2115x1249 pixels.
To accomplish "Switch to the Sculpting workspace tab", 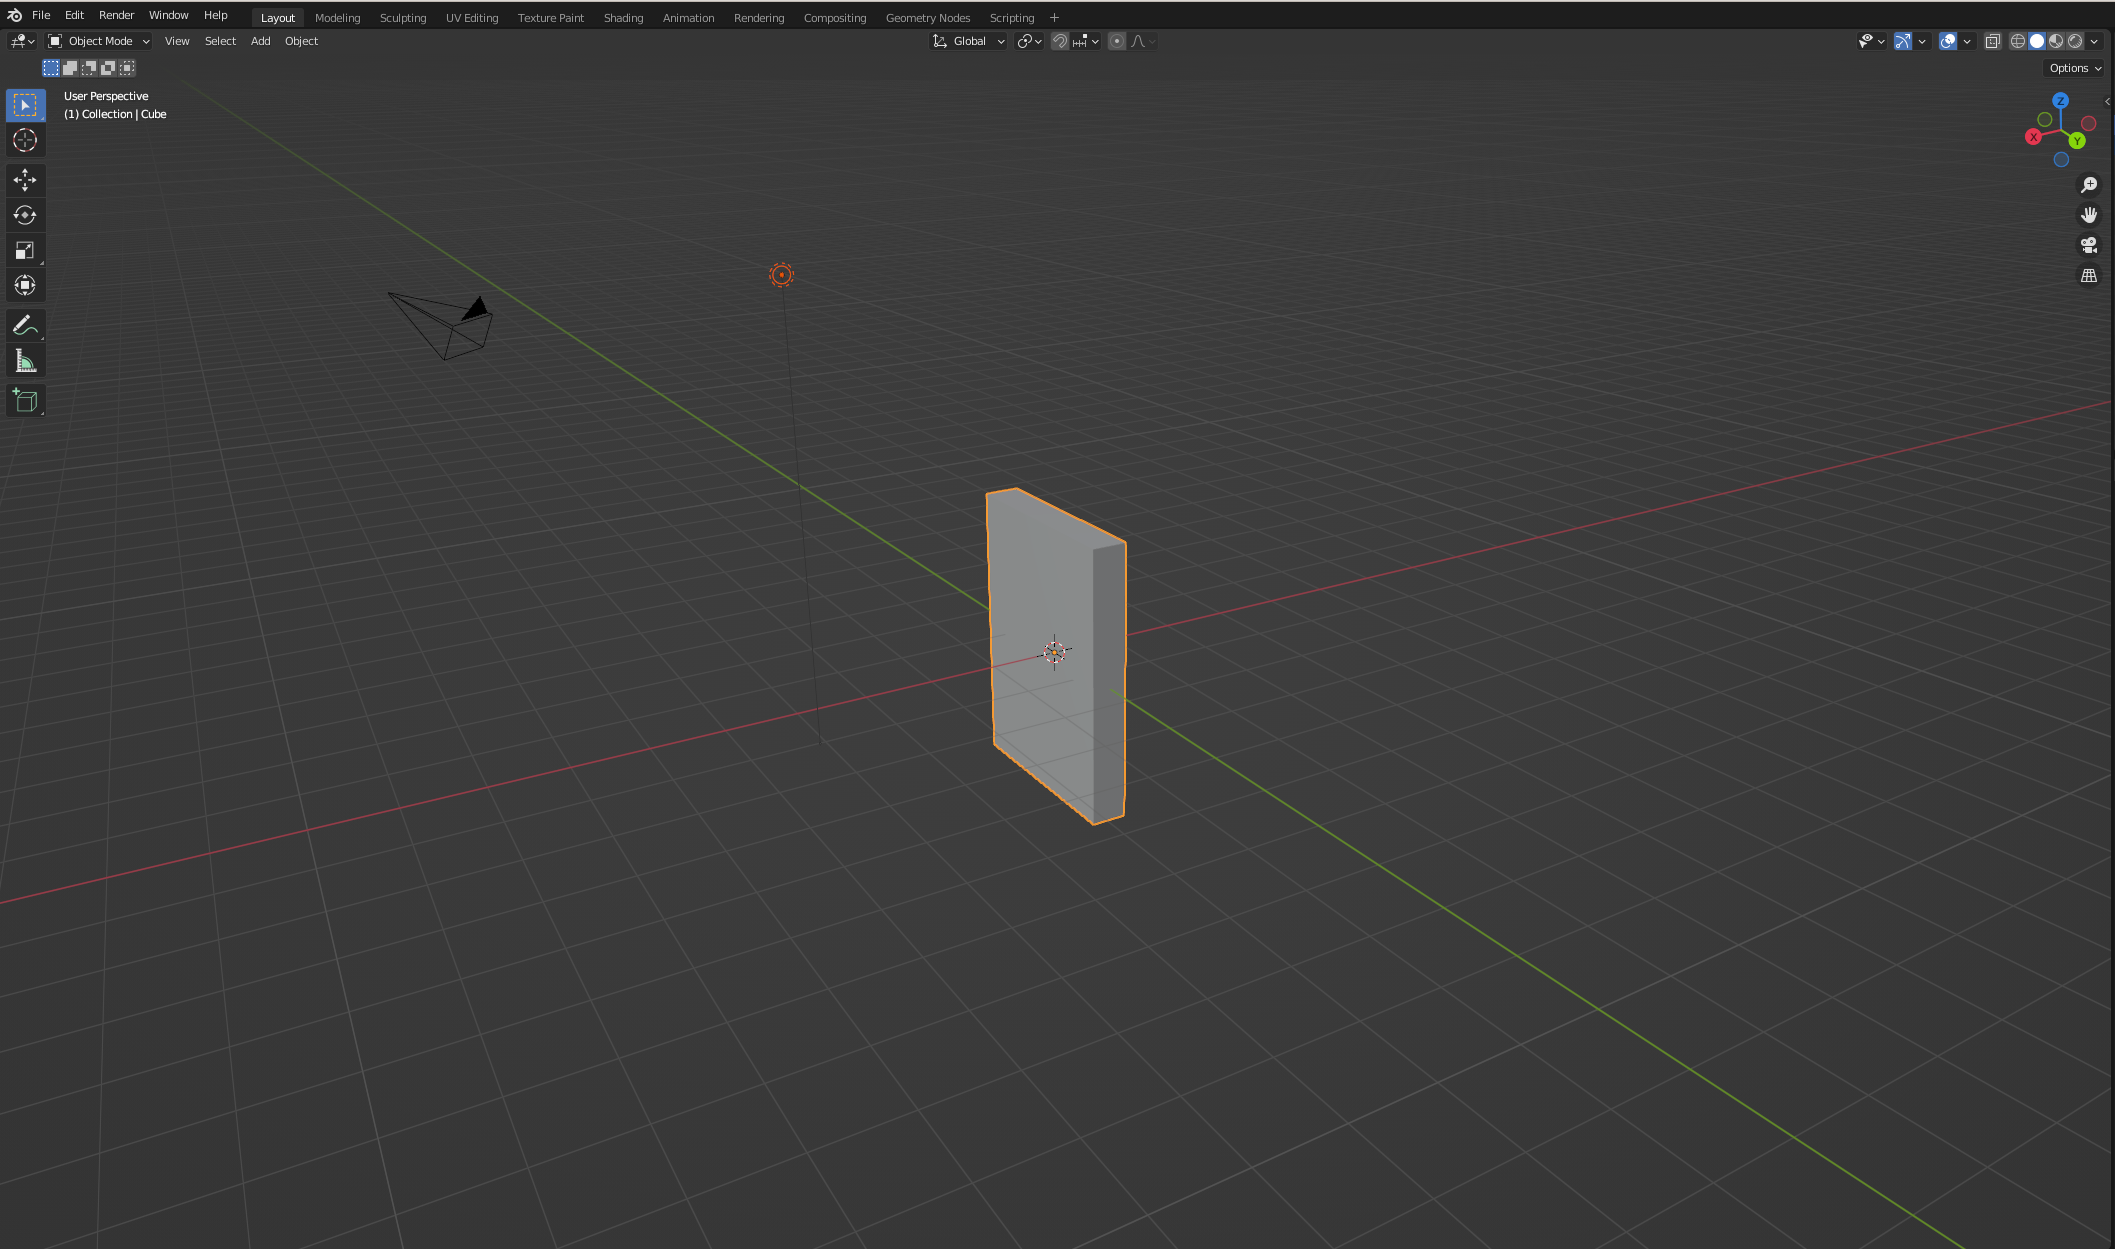I will click(403, 18).
